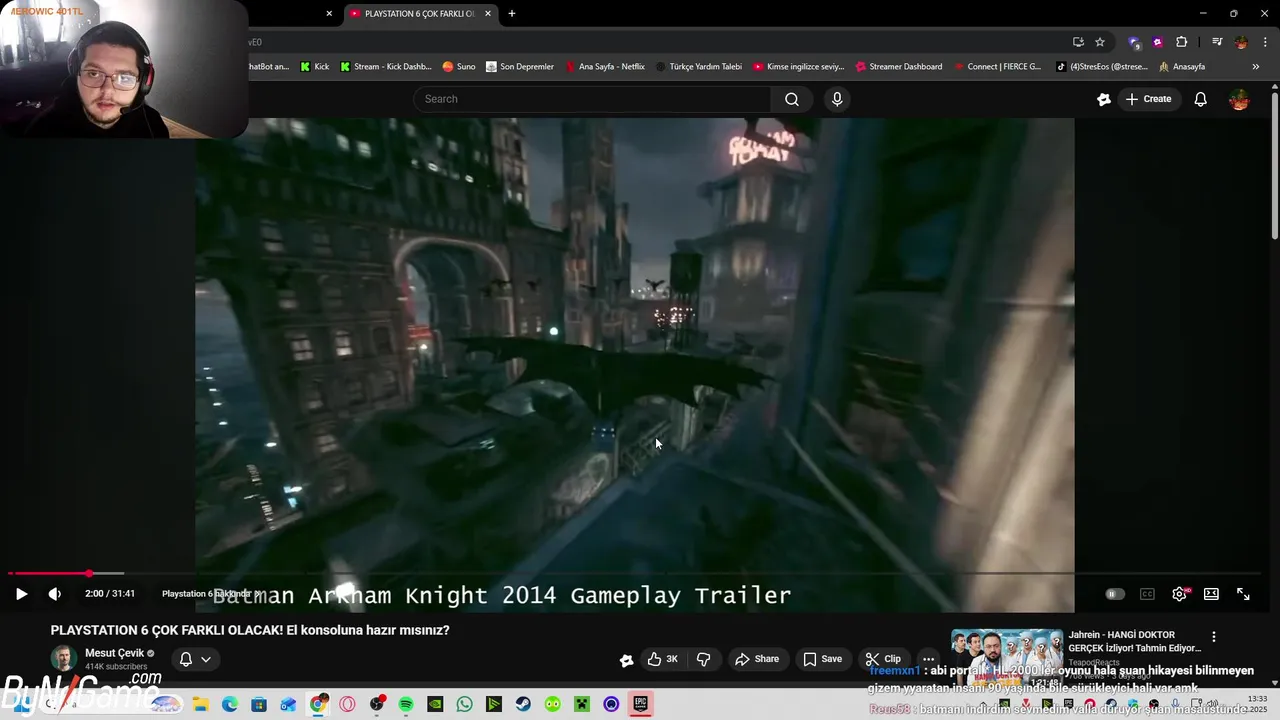Viewport: 1280px width, 720px height.
Task: Open the Connect | FIERCE G... bookmark
Action: (x=997, y=67)
